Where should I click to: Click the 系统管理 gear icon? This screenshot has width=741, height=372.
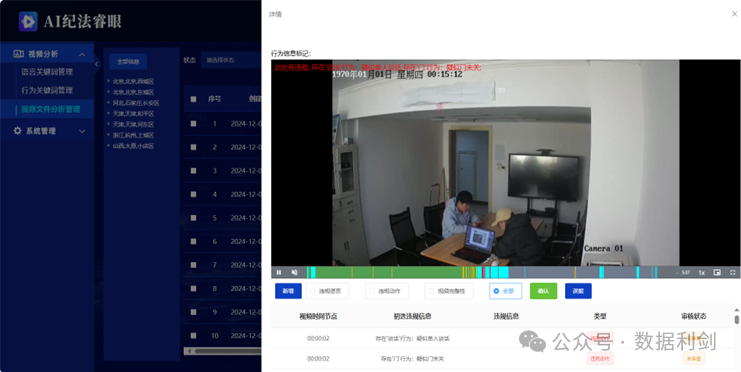17,131
